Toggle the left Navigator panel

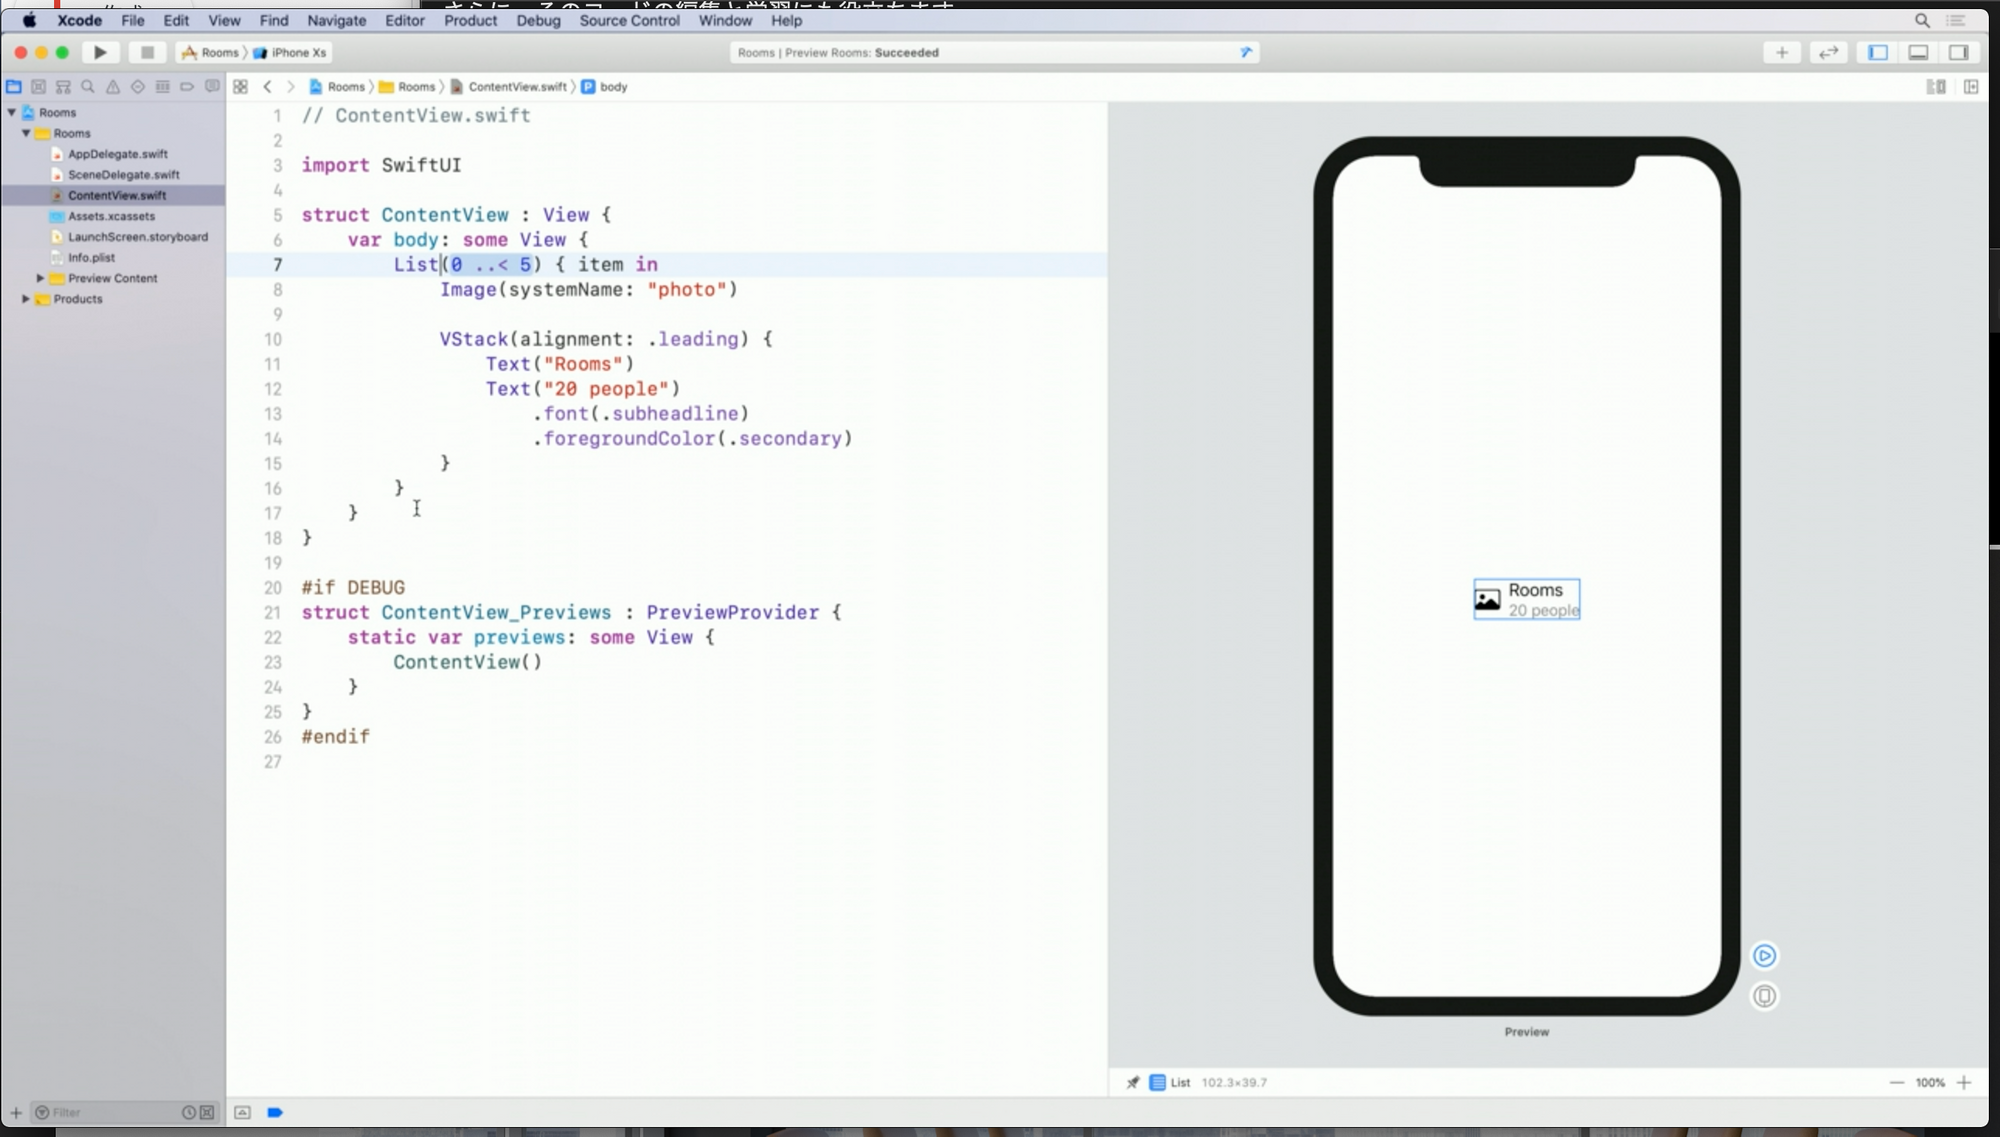coord(1877,52)
